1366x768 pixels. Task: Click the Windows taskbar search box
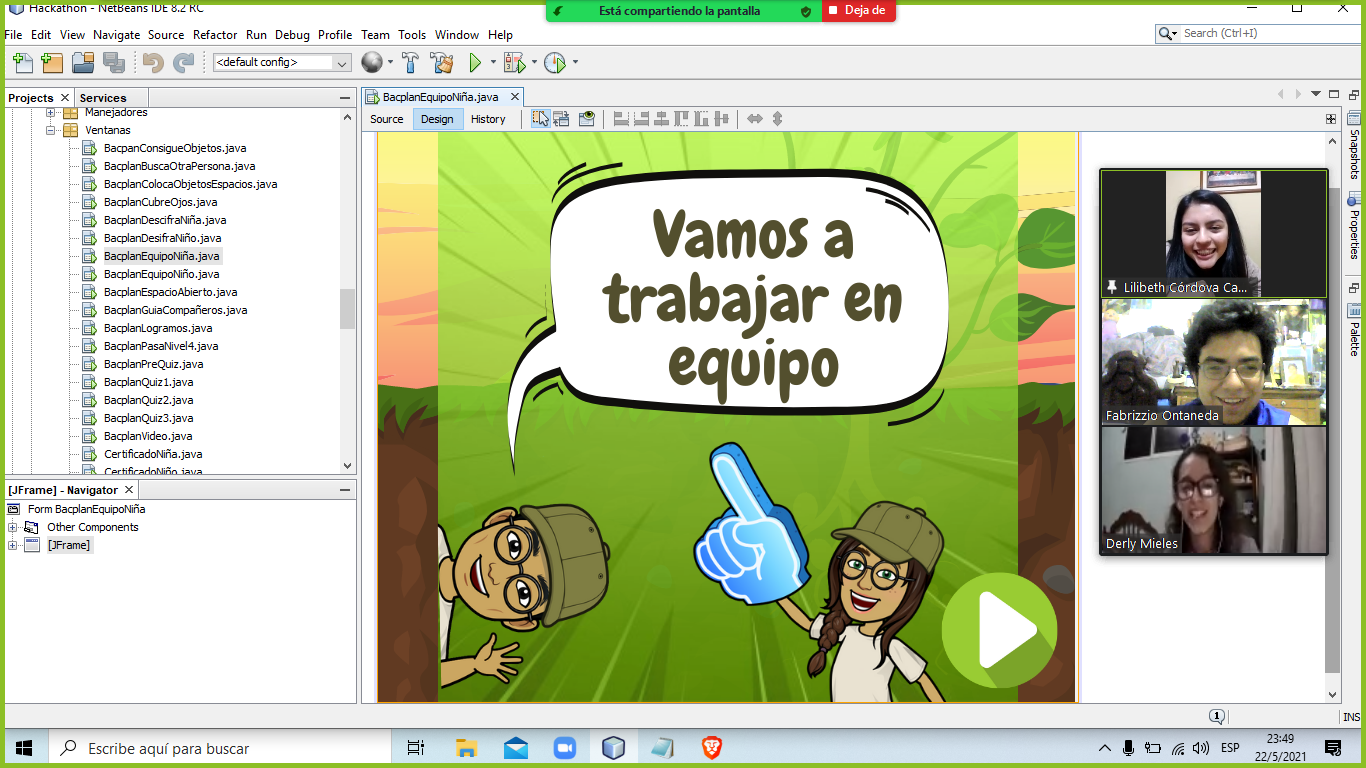220,748
